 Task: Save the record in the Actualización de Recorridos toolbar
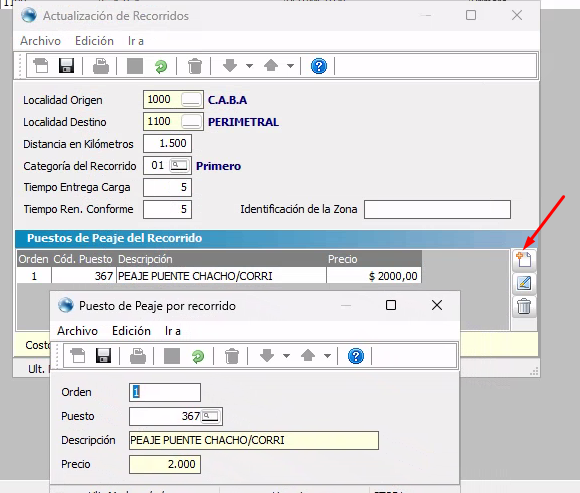pyautogui.click(x=66, y=66)
